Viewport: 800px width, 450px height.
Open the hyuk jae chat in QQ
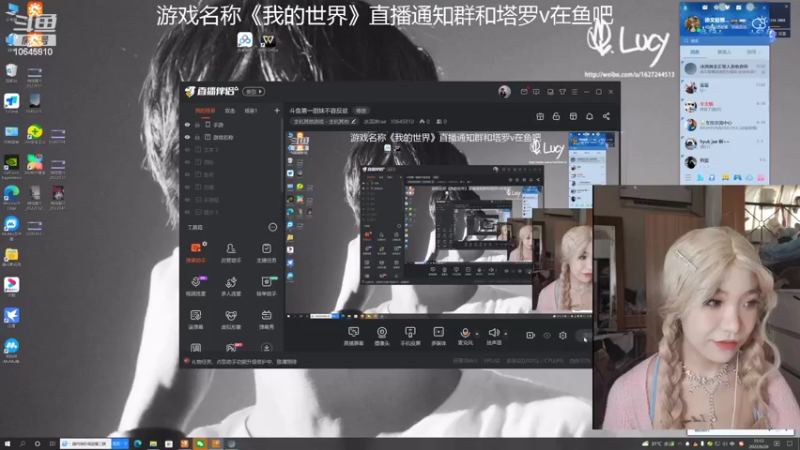tap(724, 143)
